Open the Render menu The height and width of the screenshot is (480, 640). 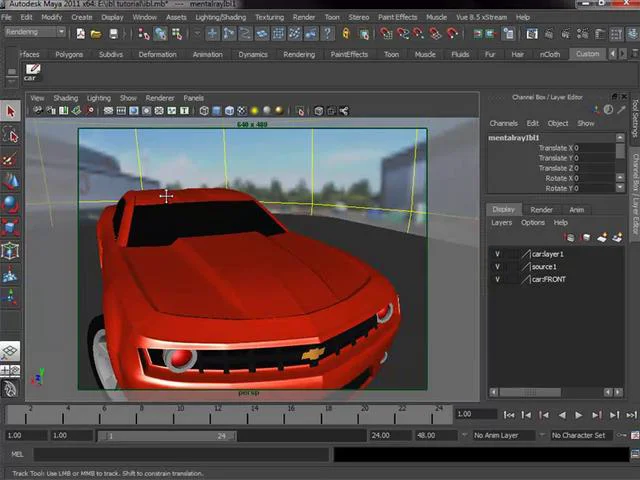(x=304, y=17)
